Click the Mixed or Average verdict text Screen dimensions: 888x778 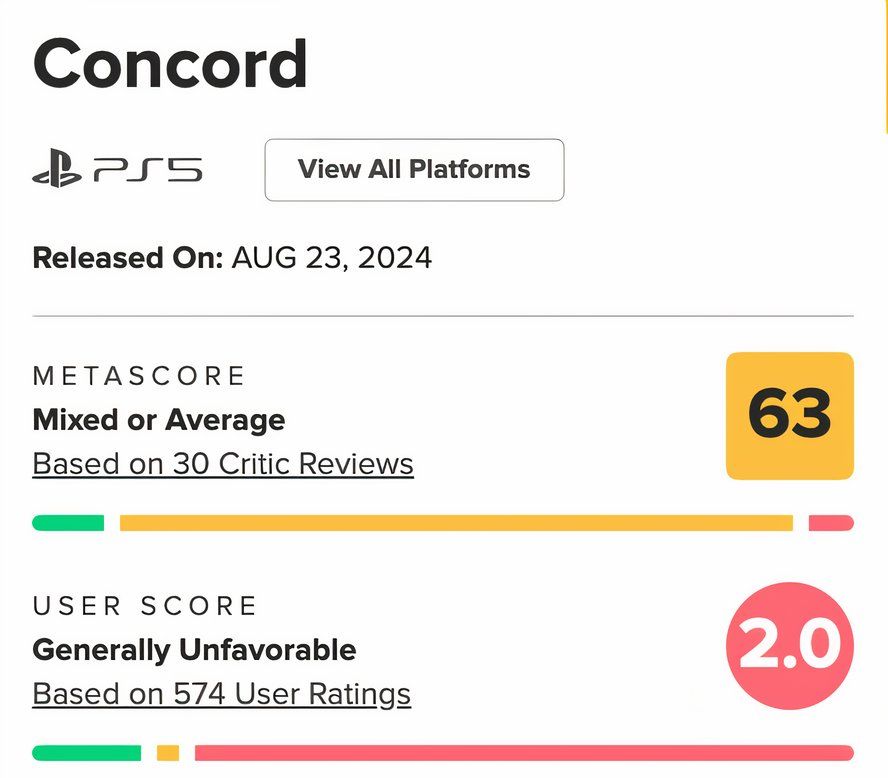point(159,420)
